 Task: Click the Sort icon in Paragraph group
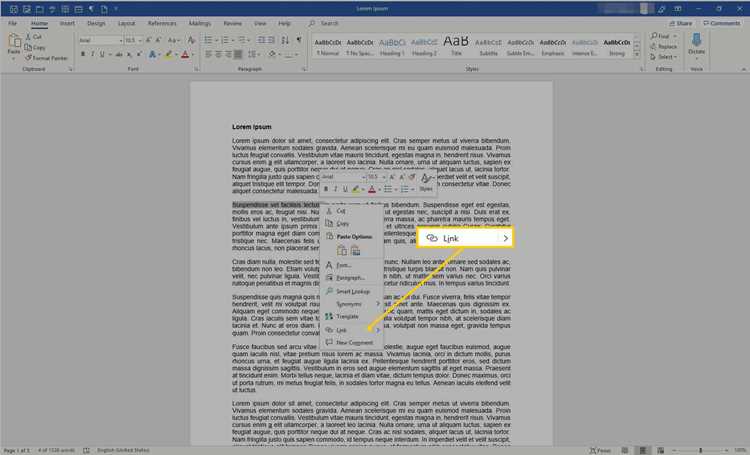(x=285, y=40)
